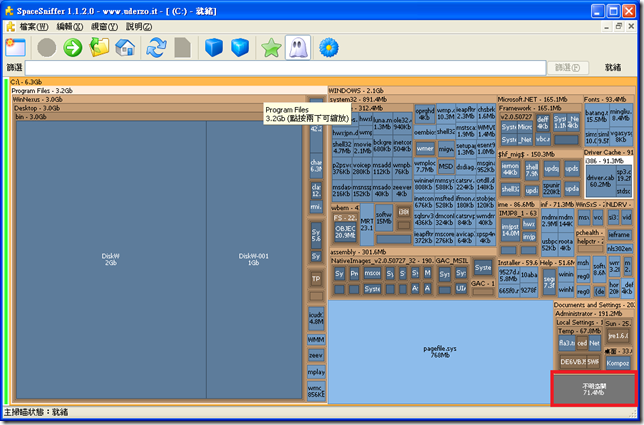Image resolution: width=644 pixels, height=425 pixels.
Task: Click the Administrator - 191.2Mb header
Action: point(594,313)
